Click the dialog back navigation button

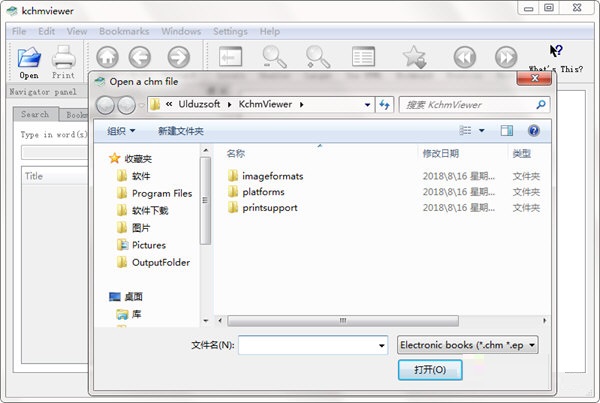[105, 105]
